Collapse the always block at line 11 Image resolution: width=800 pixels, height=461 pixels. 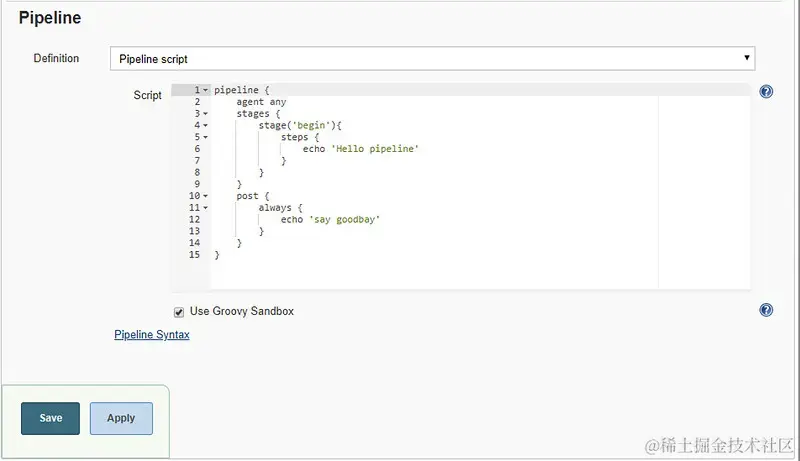click(205, 208)
